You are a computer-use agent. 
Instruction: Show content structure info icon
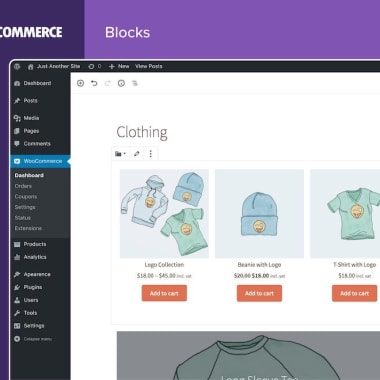[x=121, y=83]
